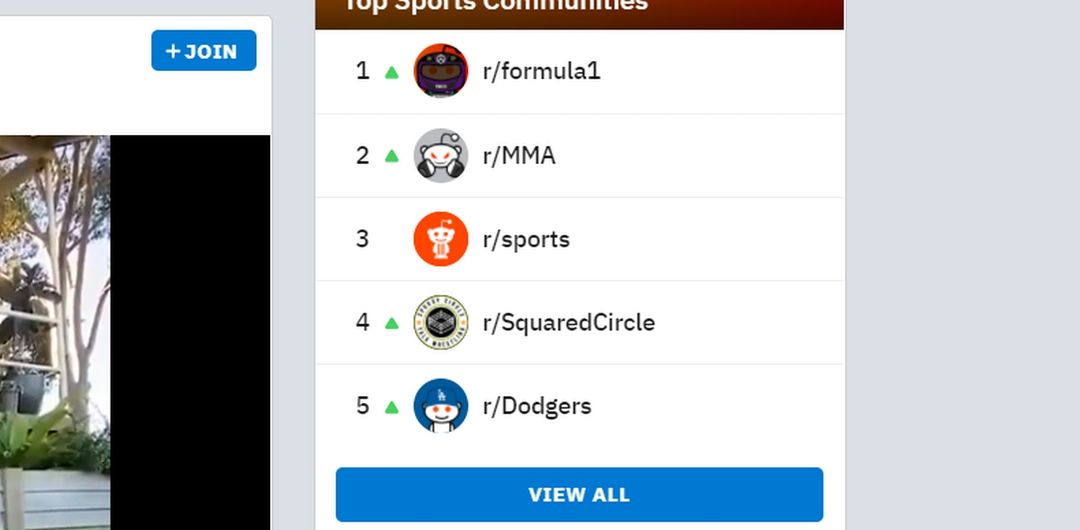
Task: Click the green arrow beside r/SquaredCircle
Action: (392, 323)
